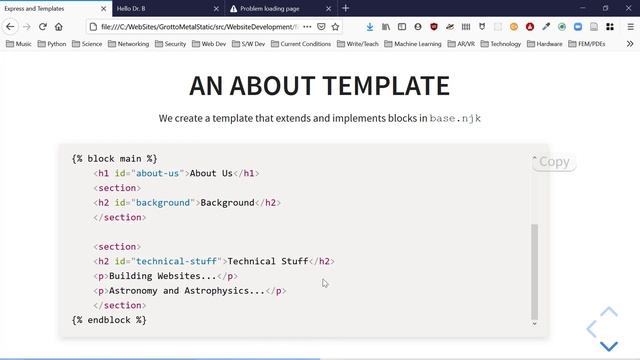Click the code scrollbar down arrow

(x=534, y=324)
